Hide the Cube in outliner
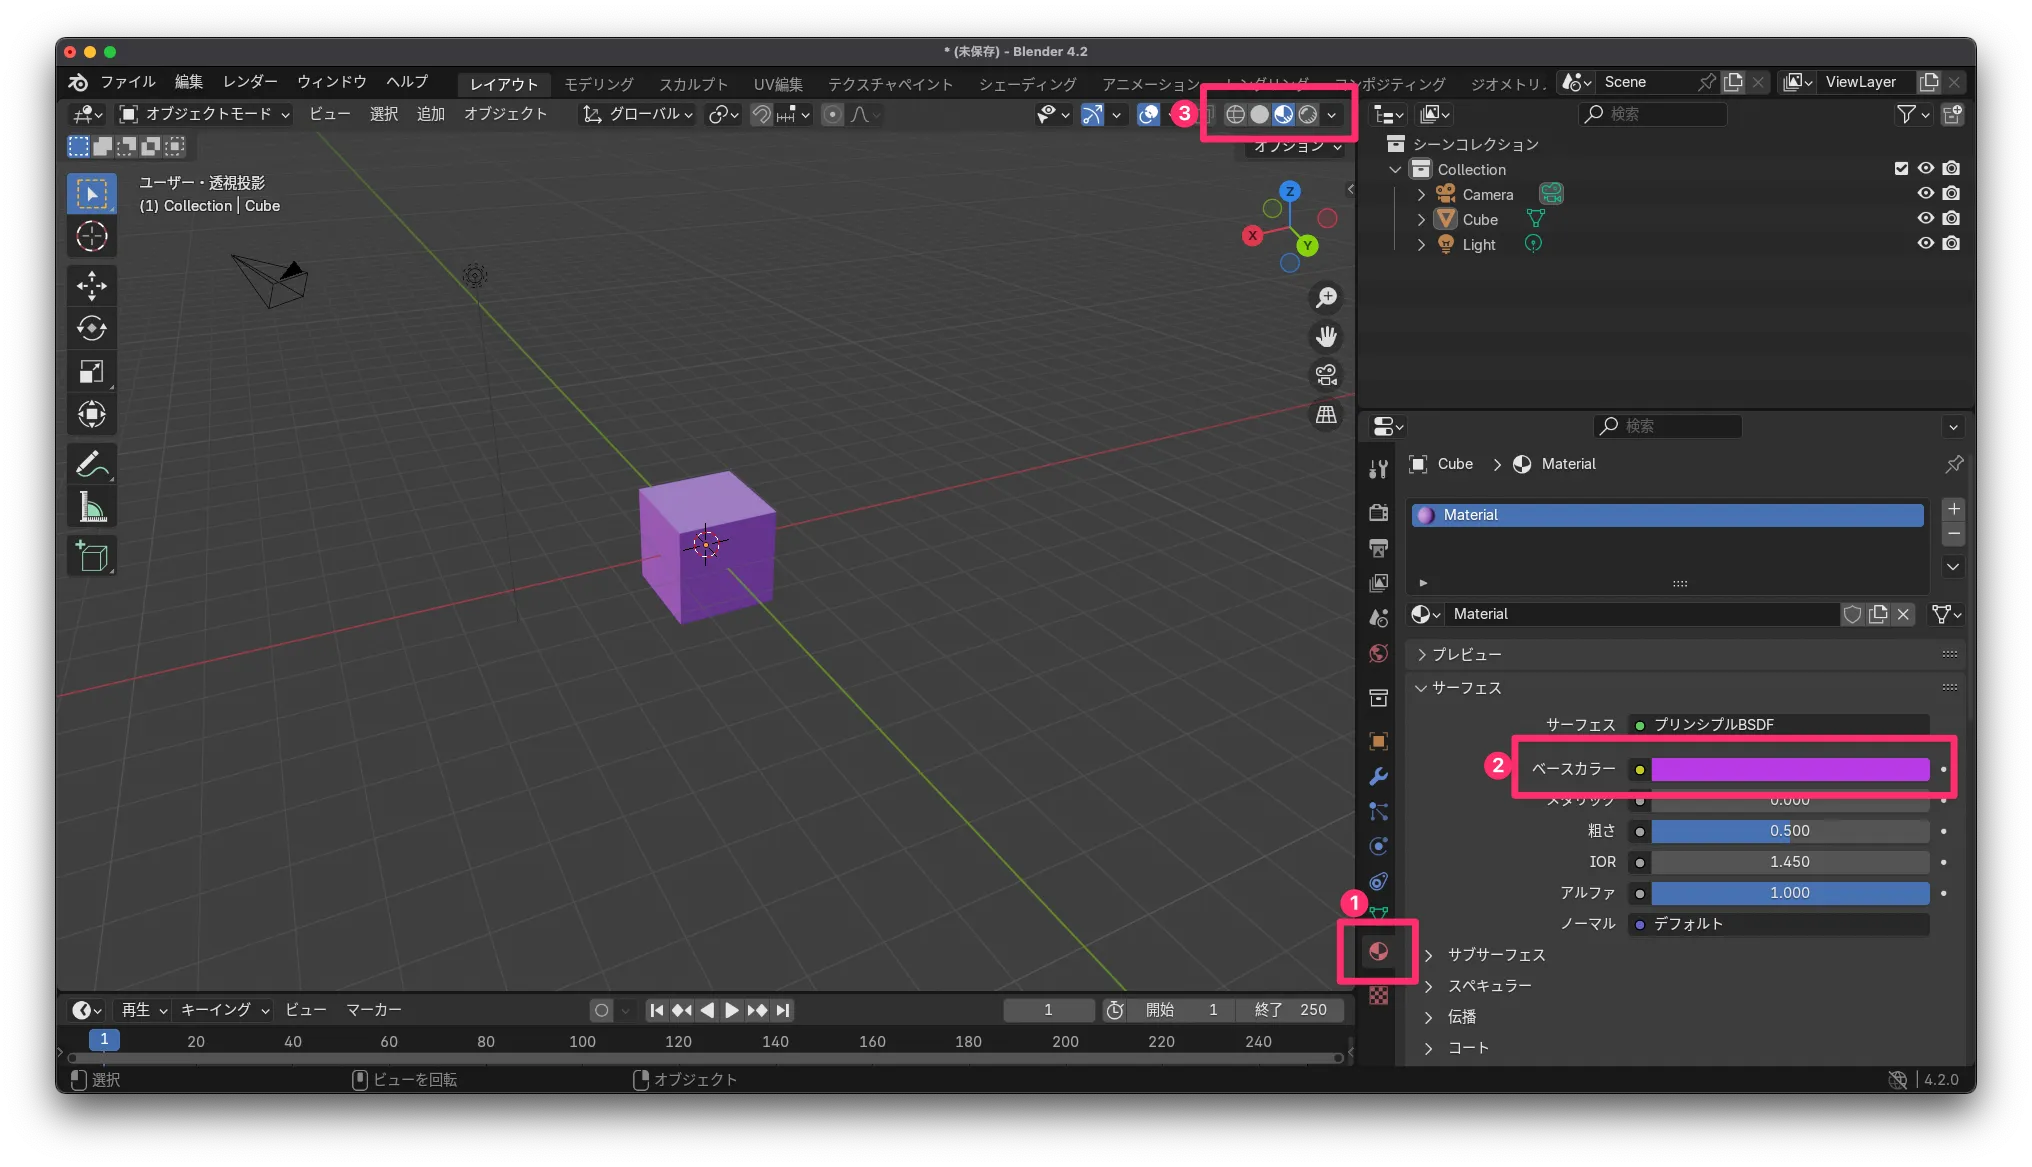The height and width of the screenshot is (1167, 2032). coord(1925,219)
